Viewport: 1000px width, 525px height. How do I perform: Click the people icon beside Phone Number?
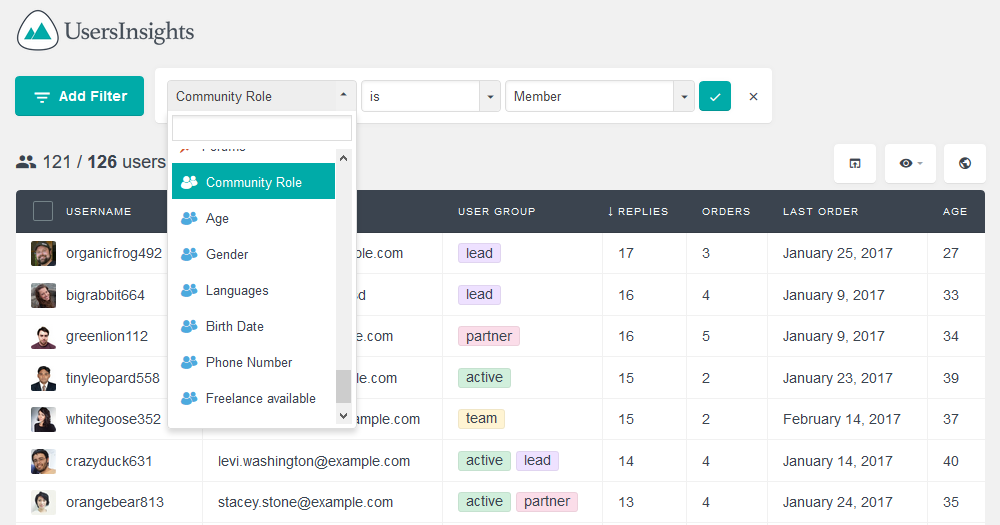(x=189, y=362)
